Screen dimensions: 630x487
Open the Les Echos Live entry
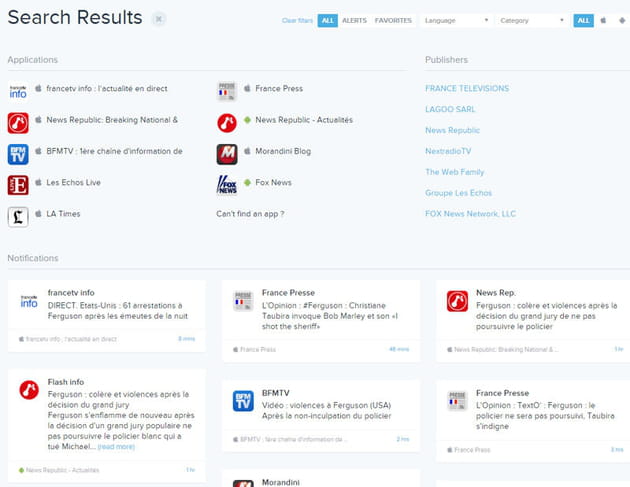(74, 182)
